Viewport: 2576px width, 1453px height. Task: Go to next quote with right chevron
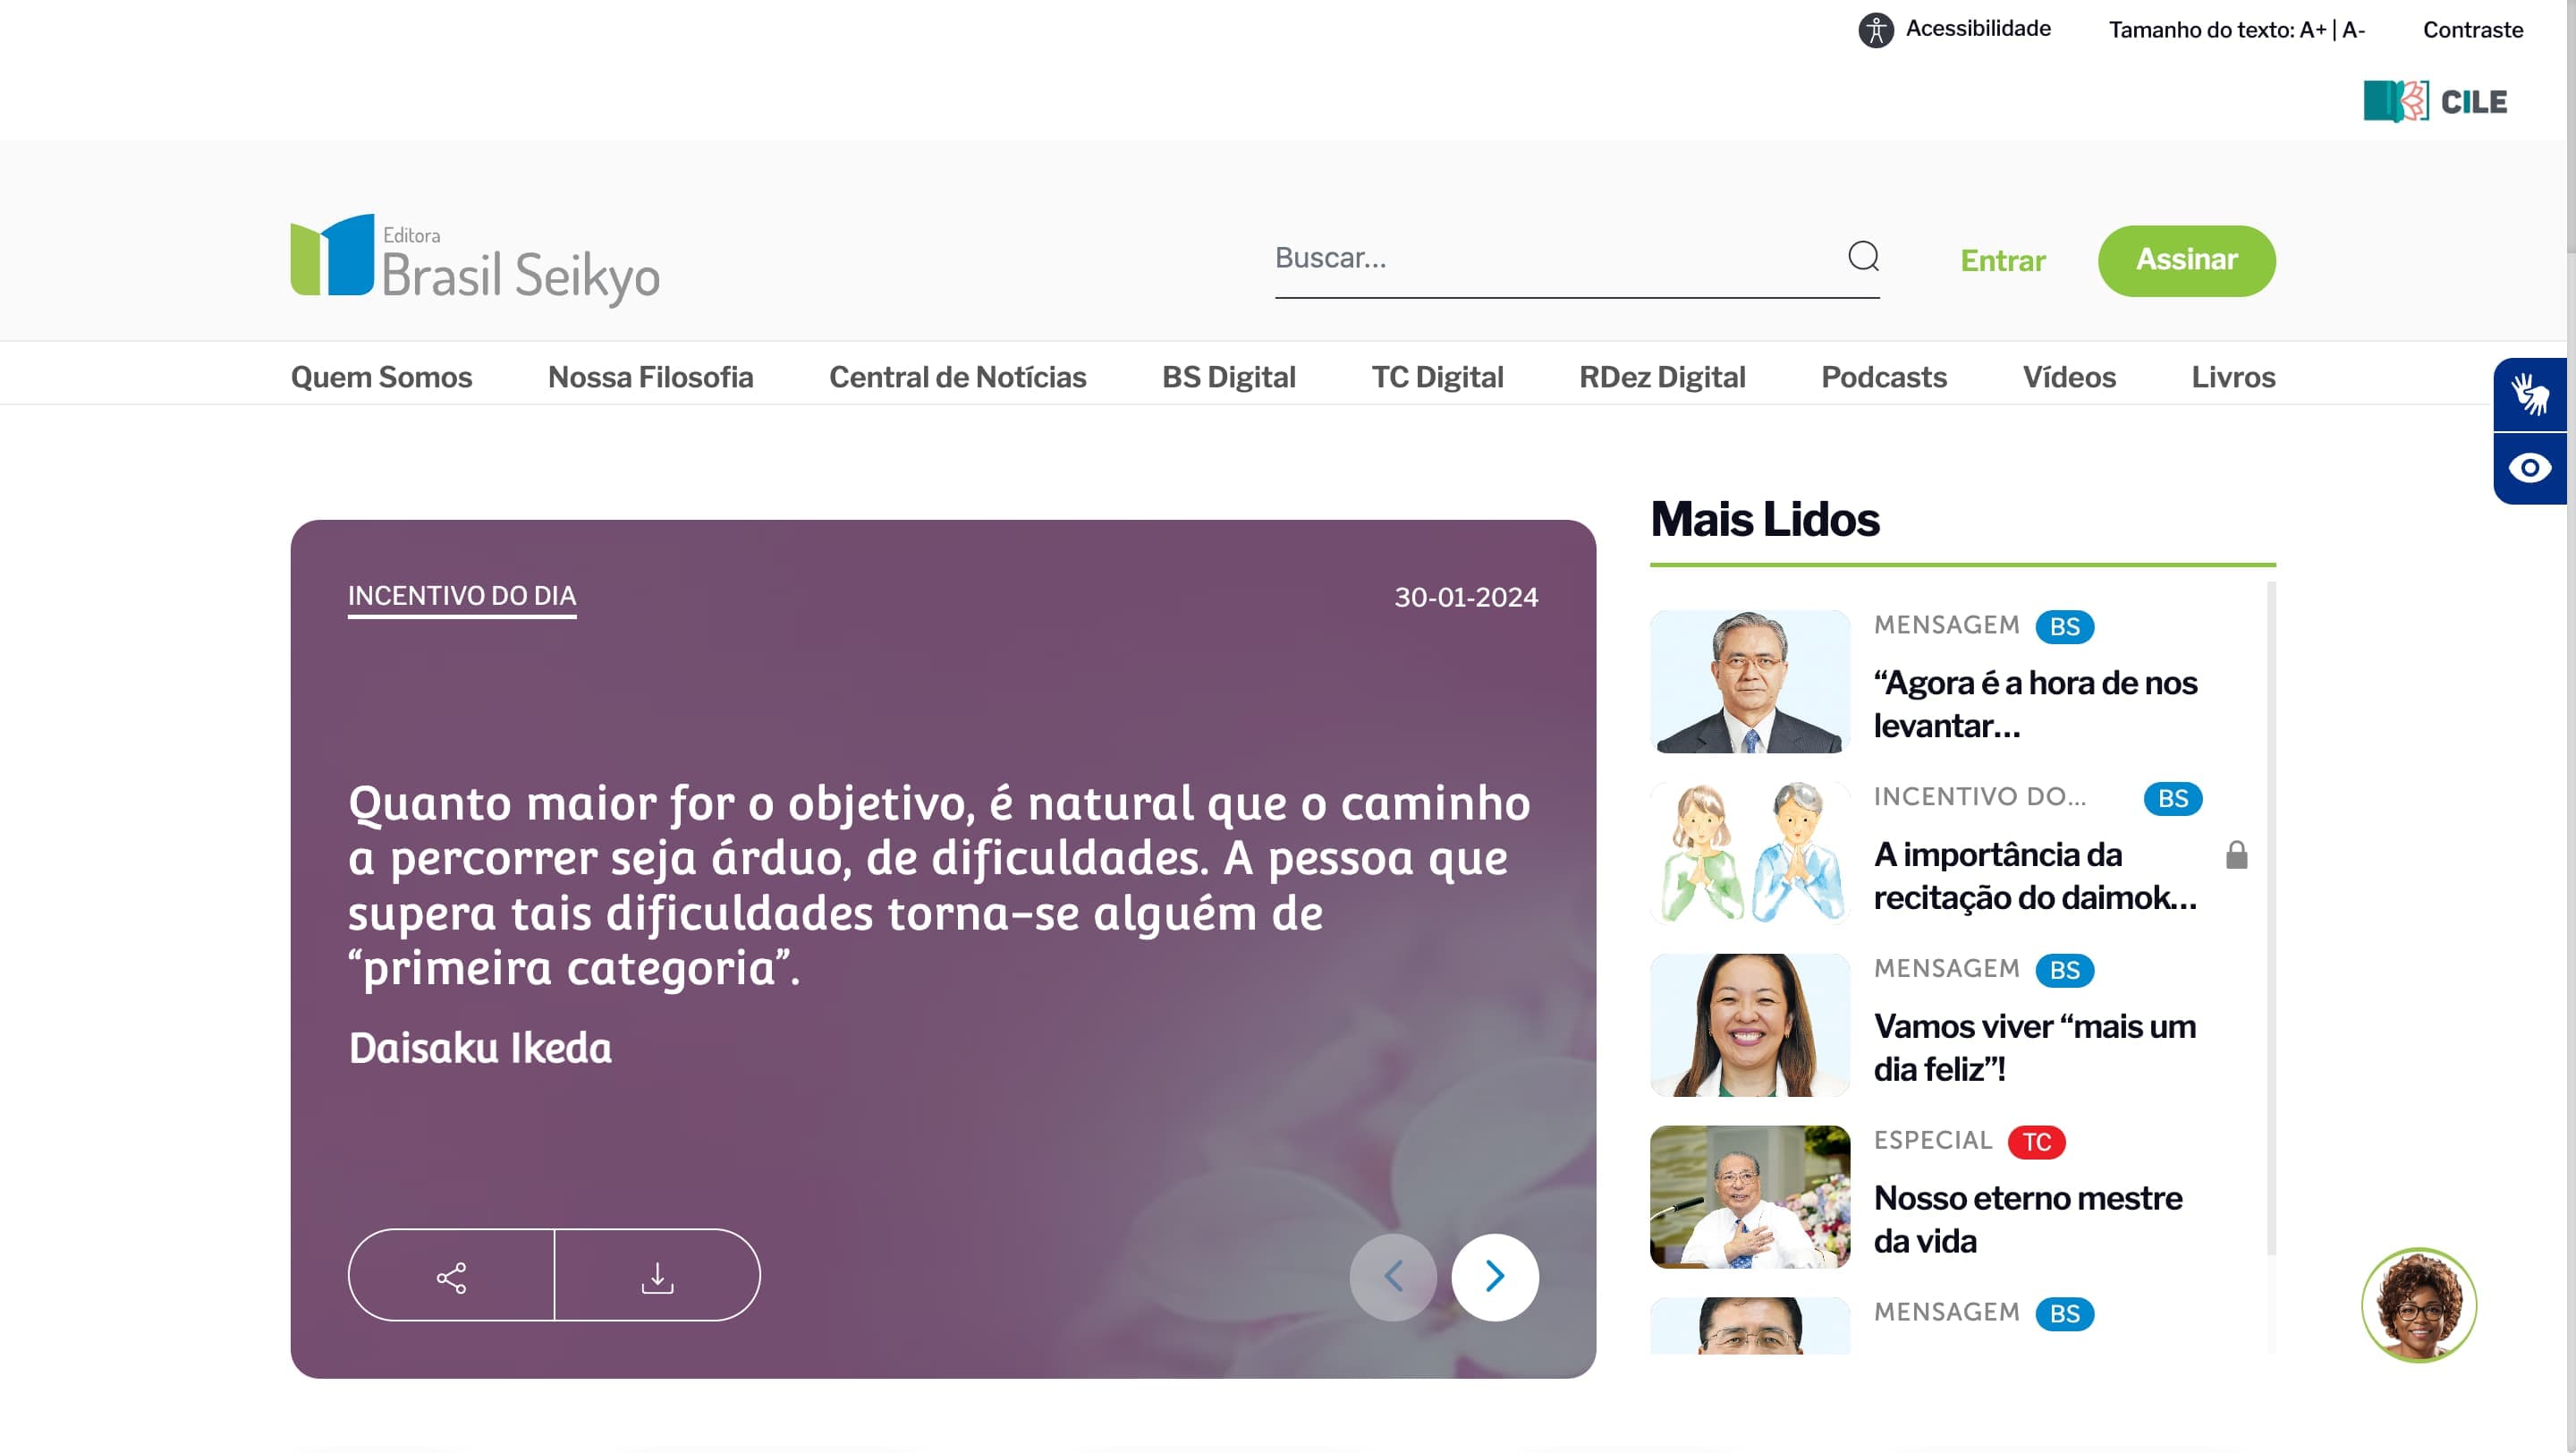pos(1494,1277)
